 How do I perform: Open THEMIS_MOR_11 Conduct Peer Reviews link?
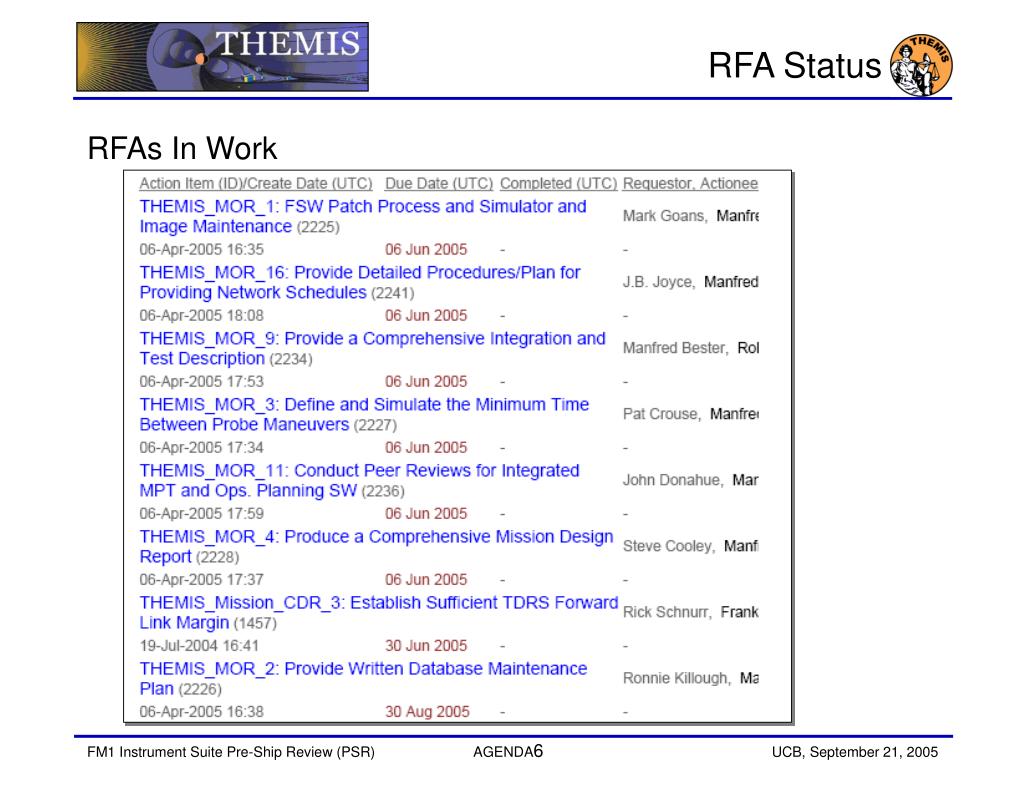(359, 480)
